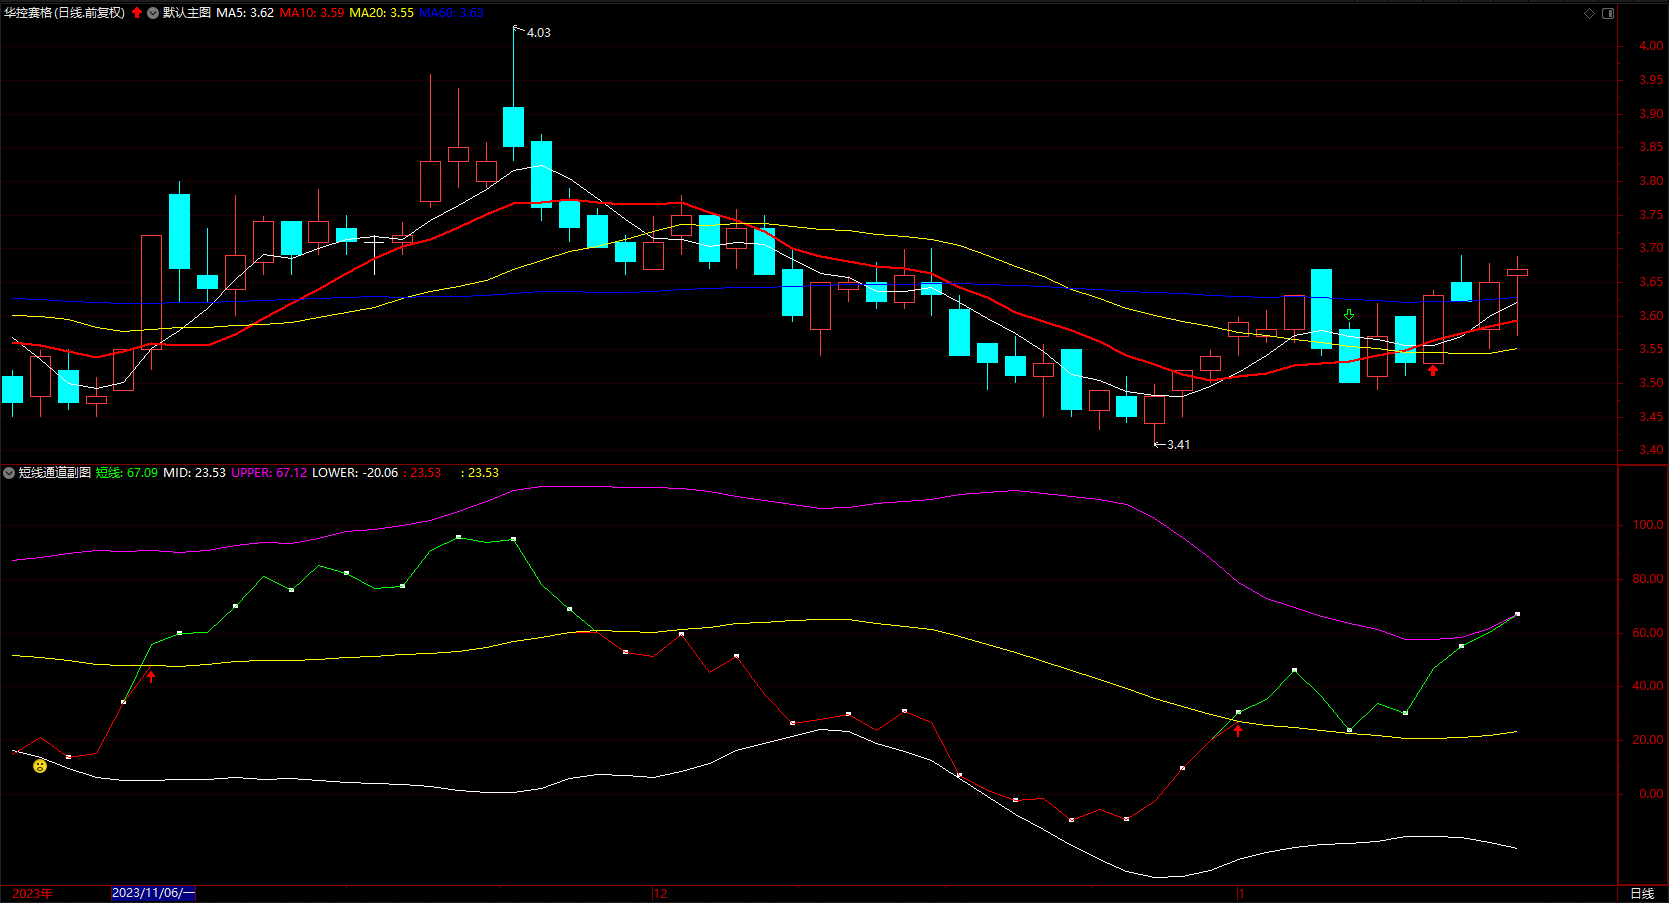
Task: Click the MID: 23.53 value
Action: pyautogui.click(x=195, y=473)
